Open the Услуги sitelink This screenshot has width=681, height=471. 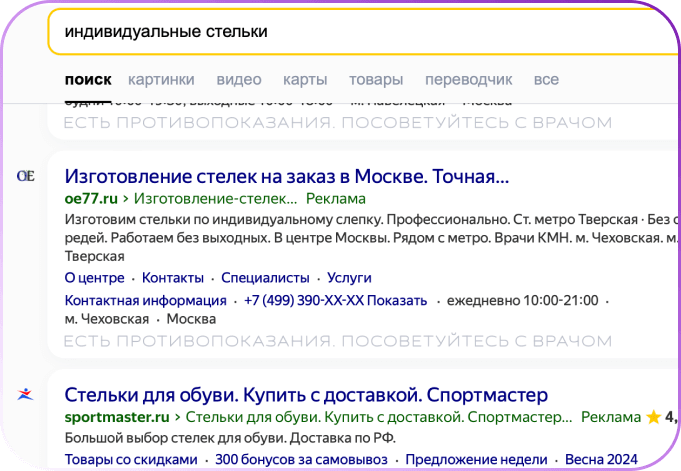349,278
